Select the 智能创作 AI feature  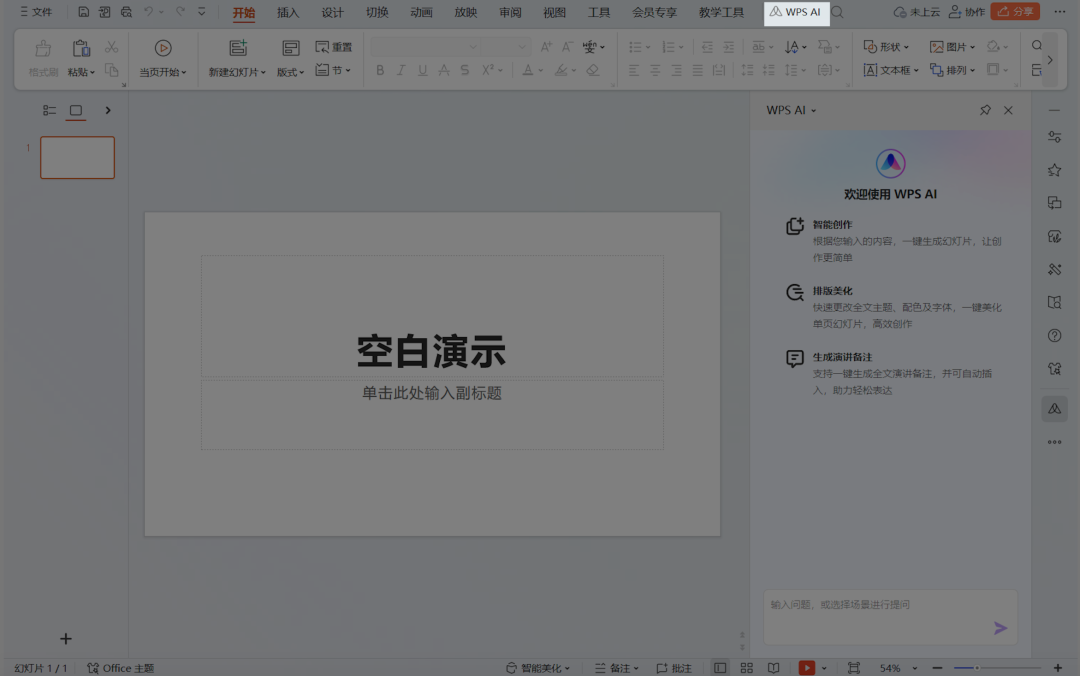point(894,240)
